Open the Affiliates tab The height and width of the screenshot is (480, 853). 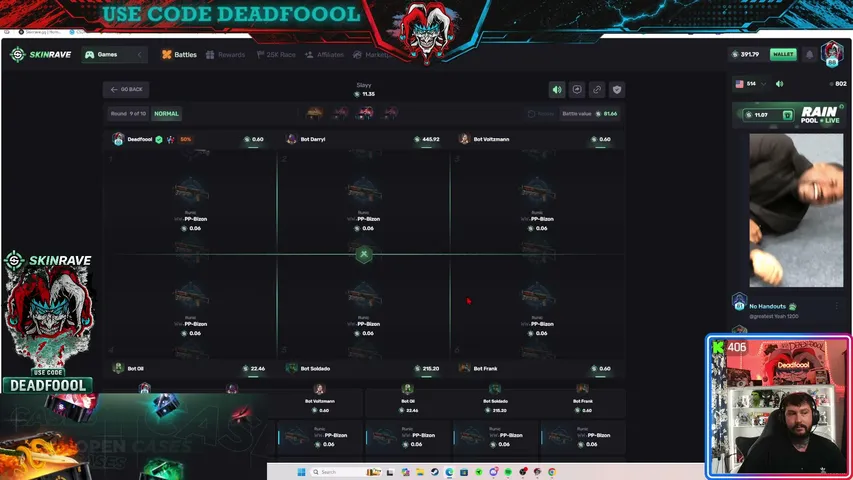point(324,54)
